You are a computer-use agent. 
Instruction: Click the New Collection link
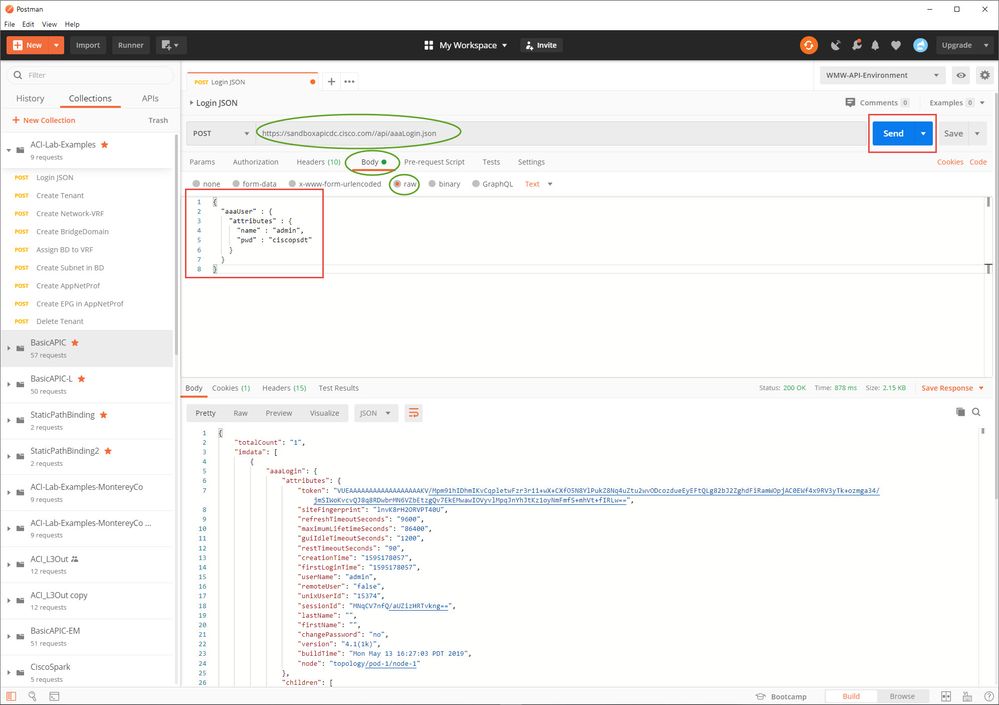tap(43, 120)
